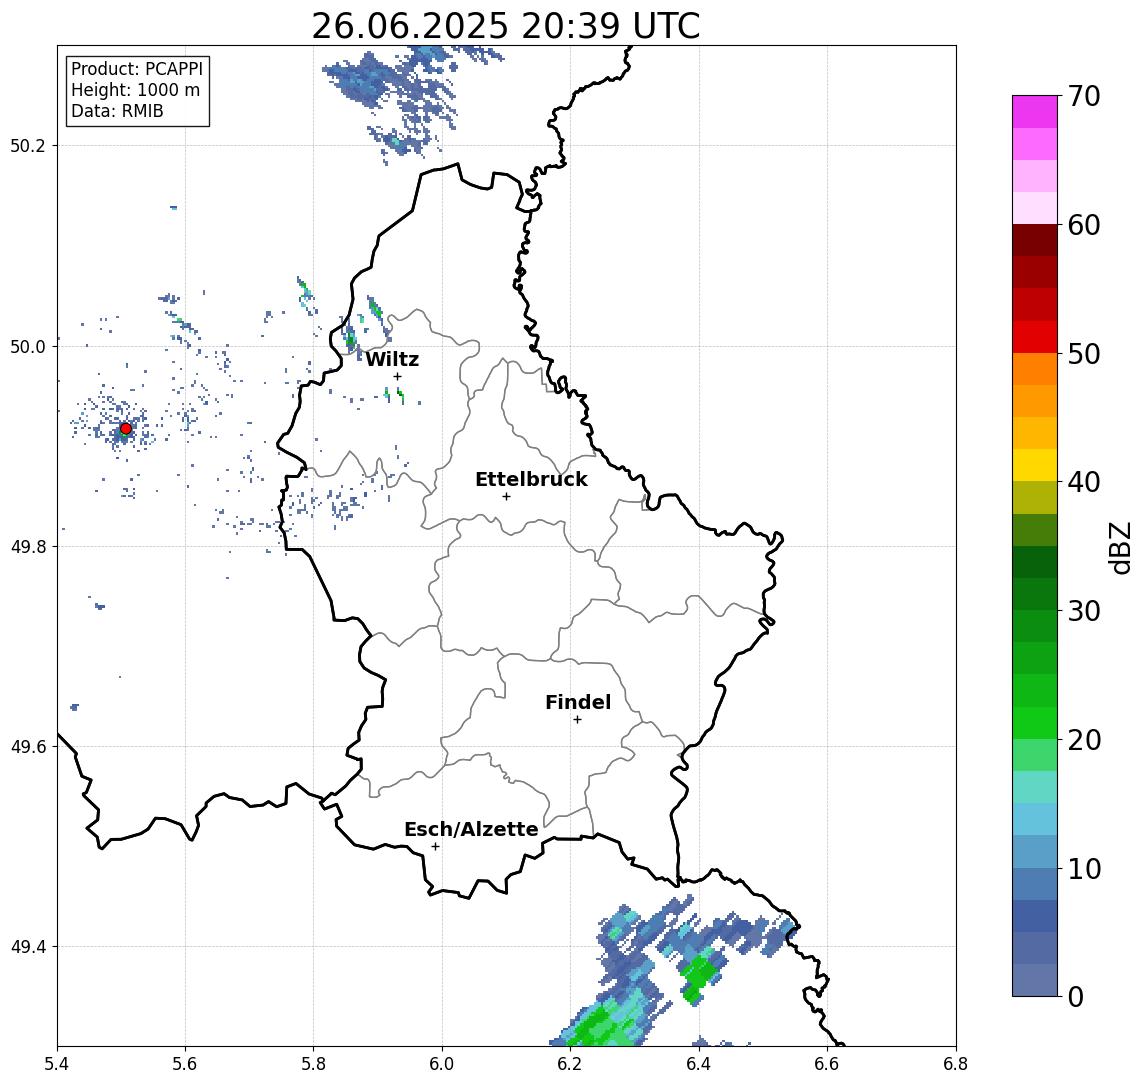
Task: Click the 20 tick on colorbar
Action: point(1084,739)
